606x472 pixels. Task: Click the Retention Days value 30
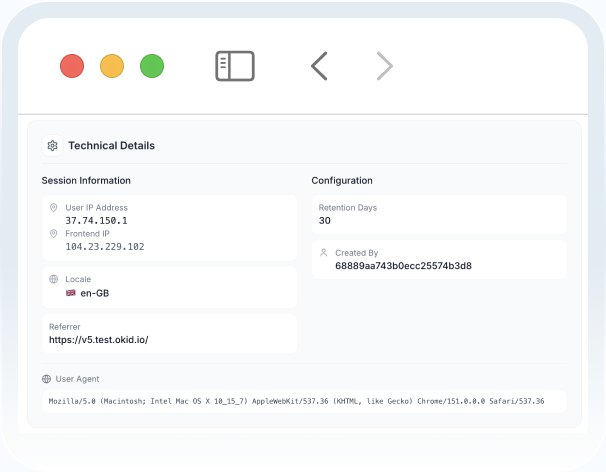(325, 221)
